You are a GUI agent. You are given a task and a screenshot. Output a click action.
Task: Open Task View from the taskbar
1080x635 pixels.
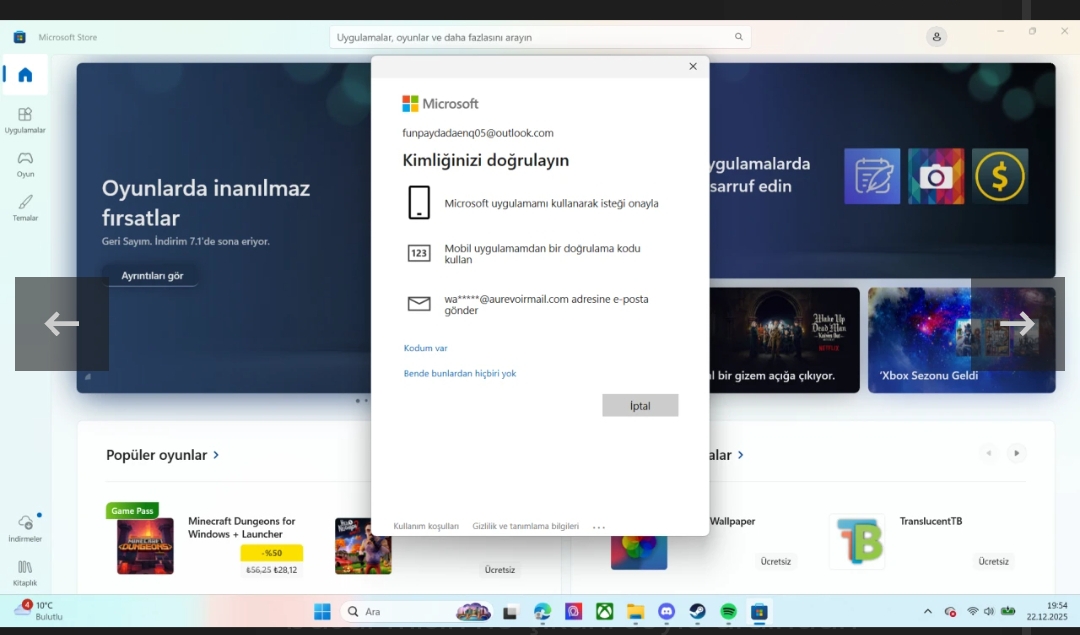click(510, 612)
